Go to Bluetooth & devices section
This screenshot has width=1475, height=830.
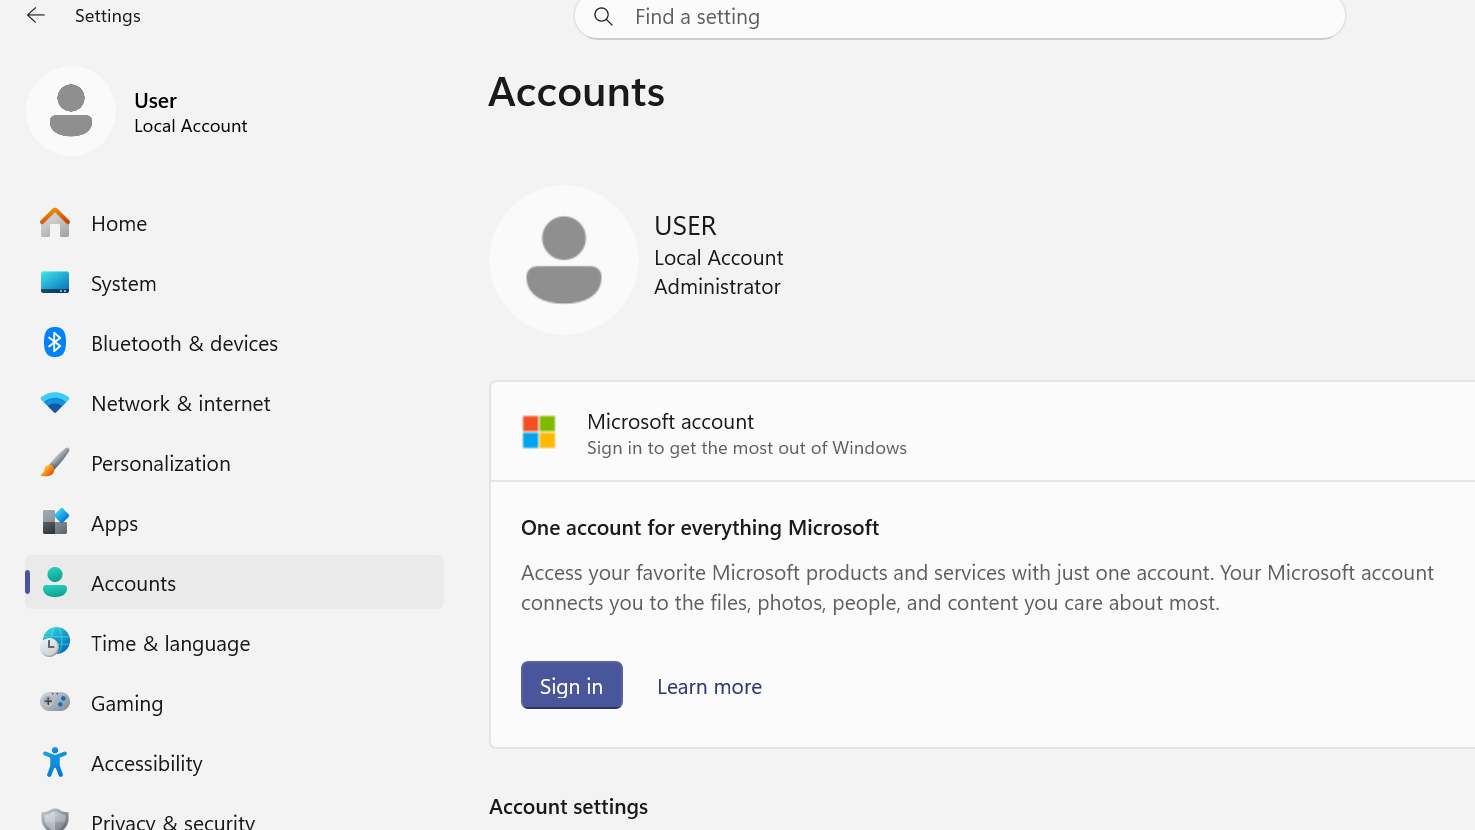[184, 343]
